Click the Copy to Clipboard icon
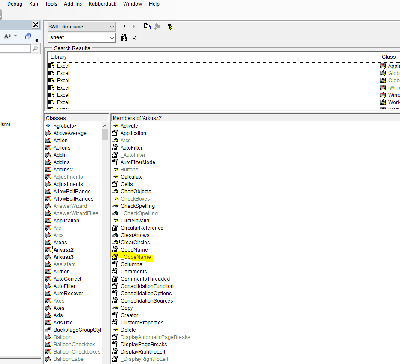 (147, 26)
